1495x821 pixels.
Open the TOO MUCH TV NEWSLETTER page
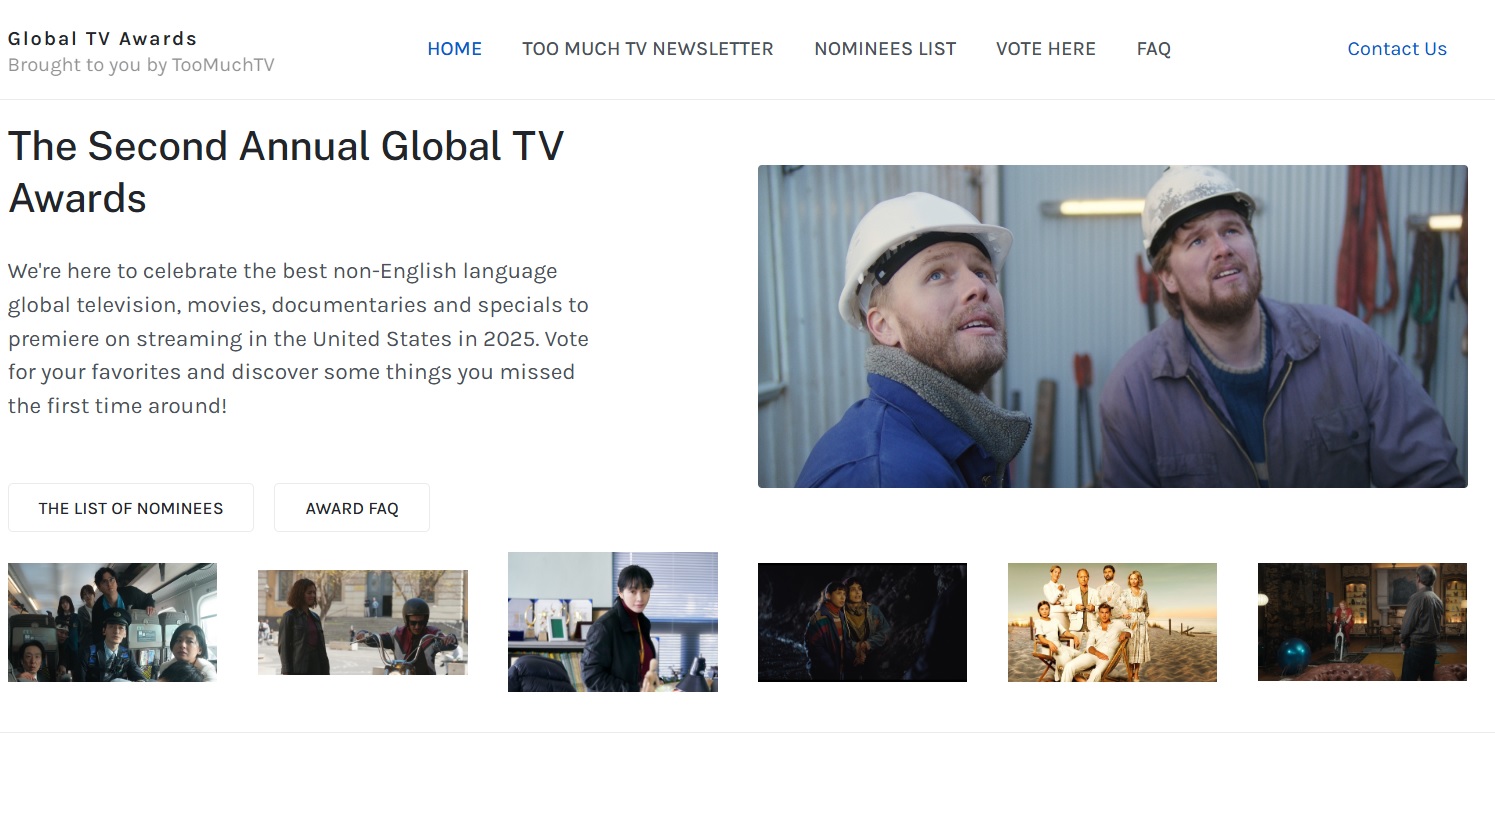647,48
